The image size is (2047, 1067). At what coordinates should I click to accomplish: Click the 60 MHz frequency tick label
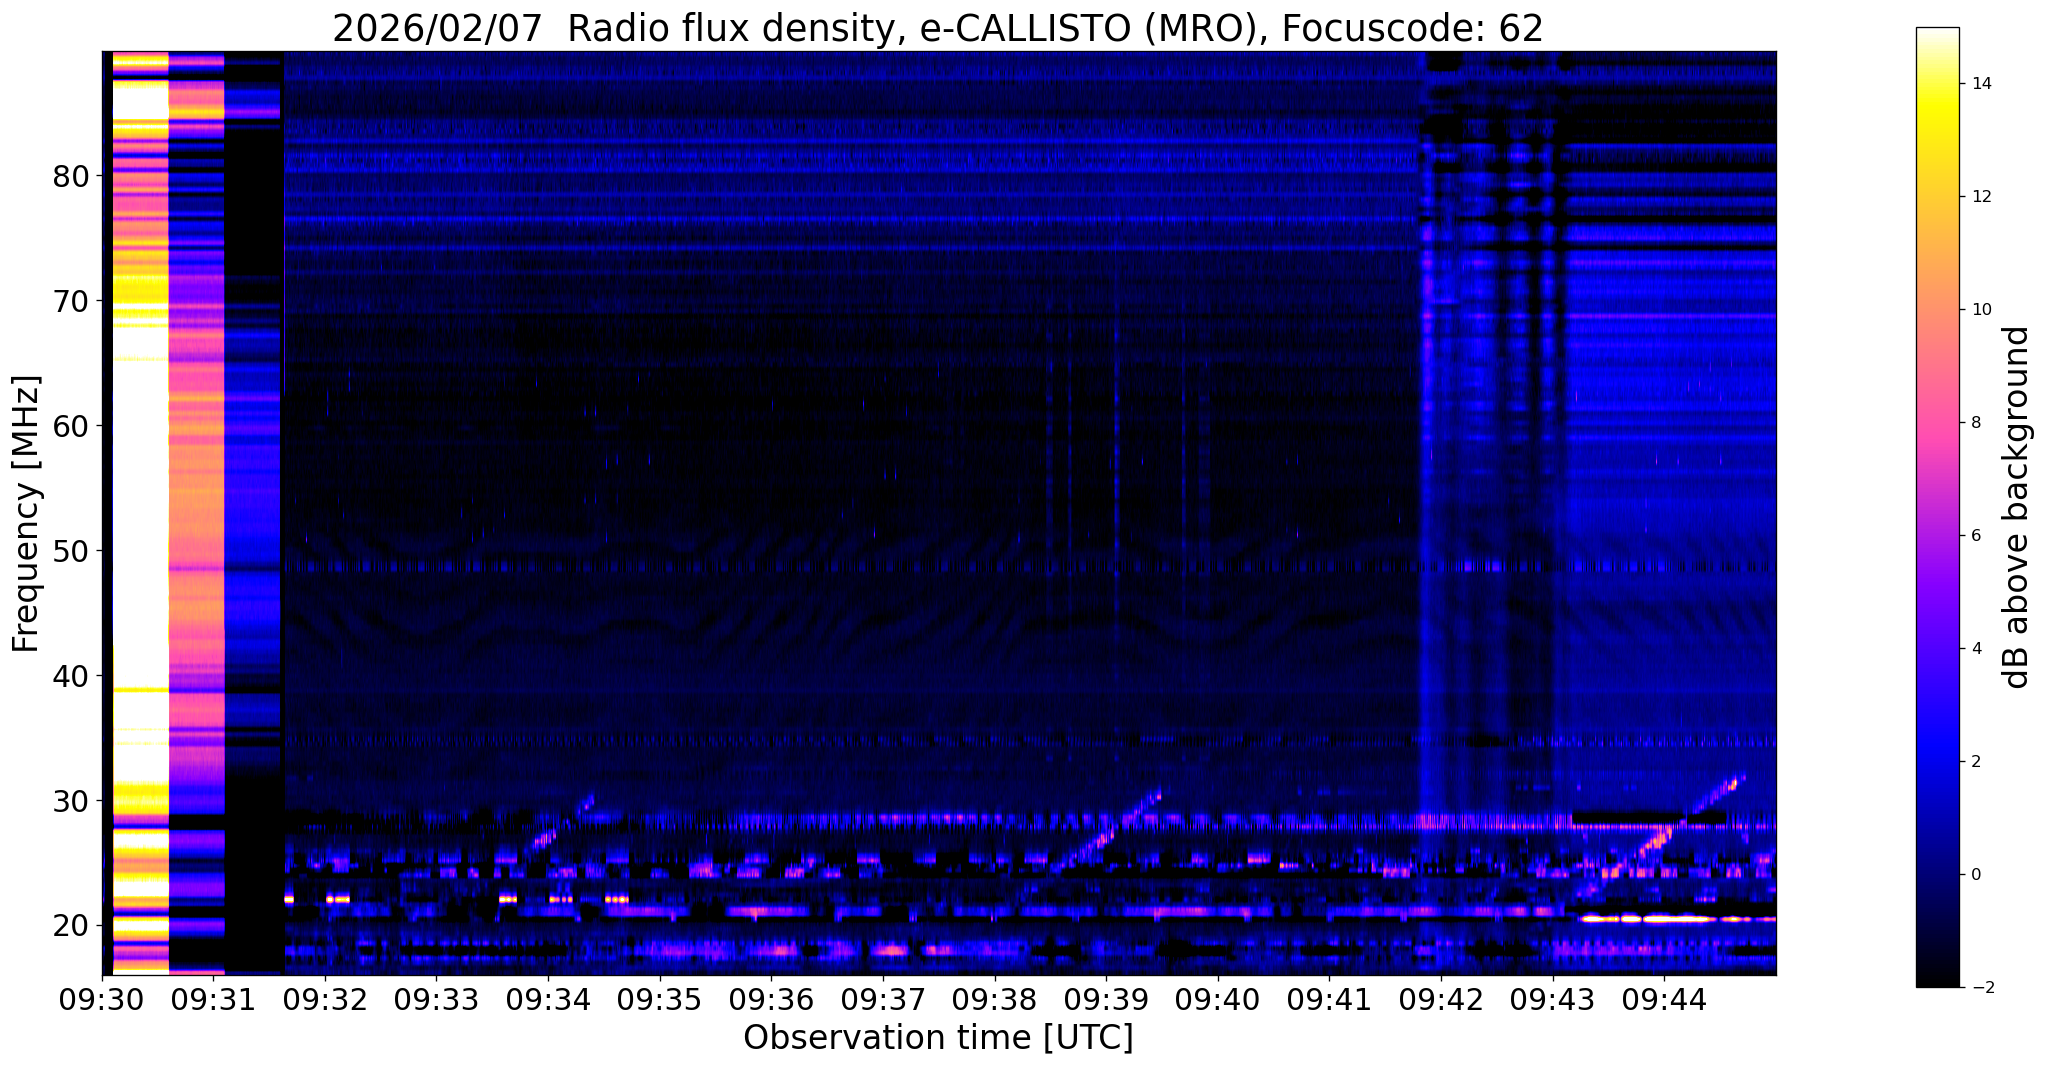coord(71,426)
